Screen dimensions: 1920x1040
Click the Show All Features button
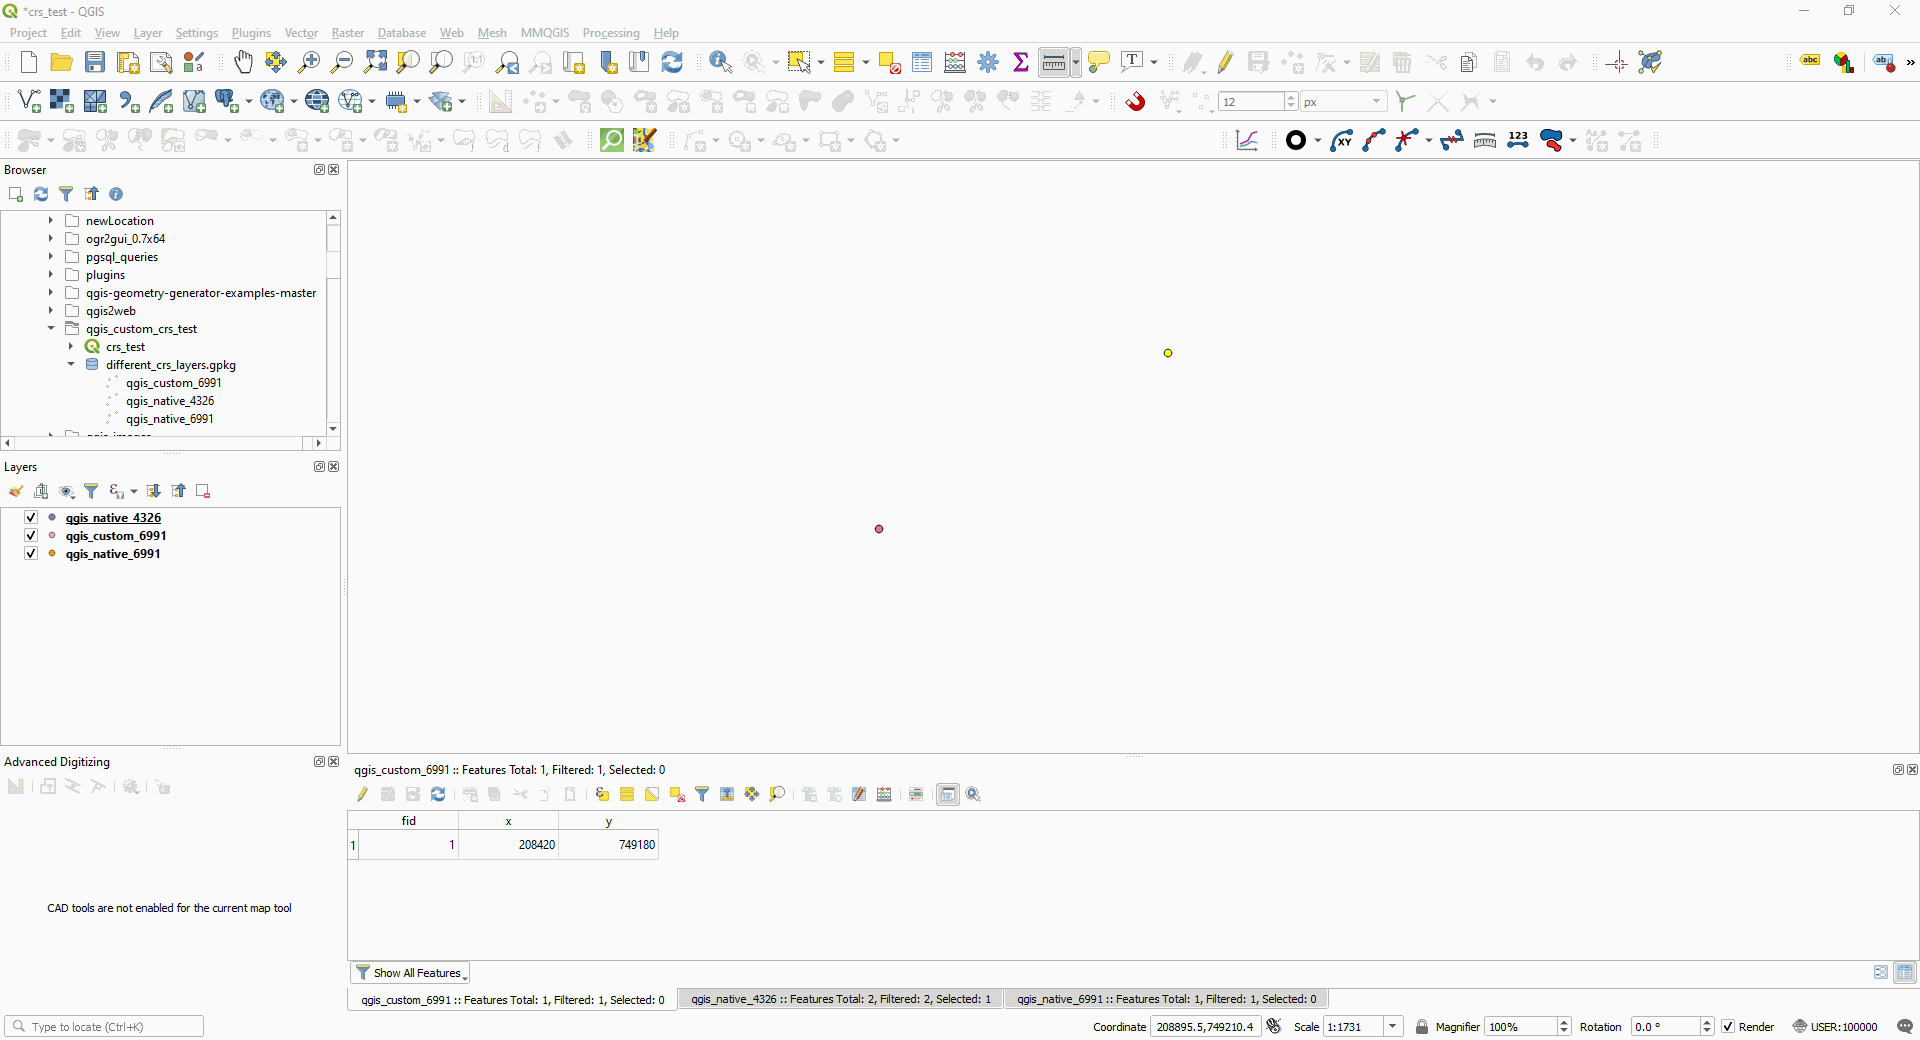409,972
